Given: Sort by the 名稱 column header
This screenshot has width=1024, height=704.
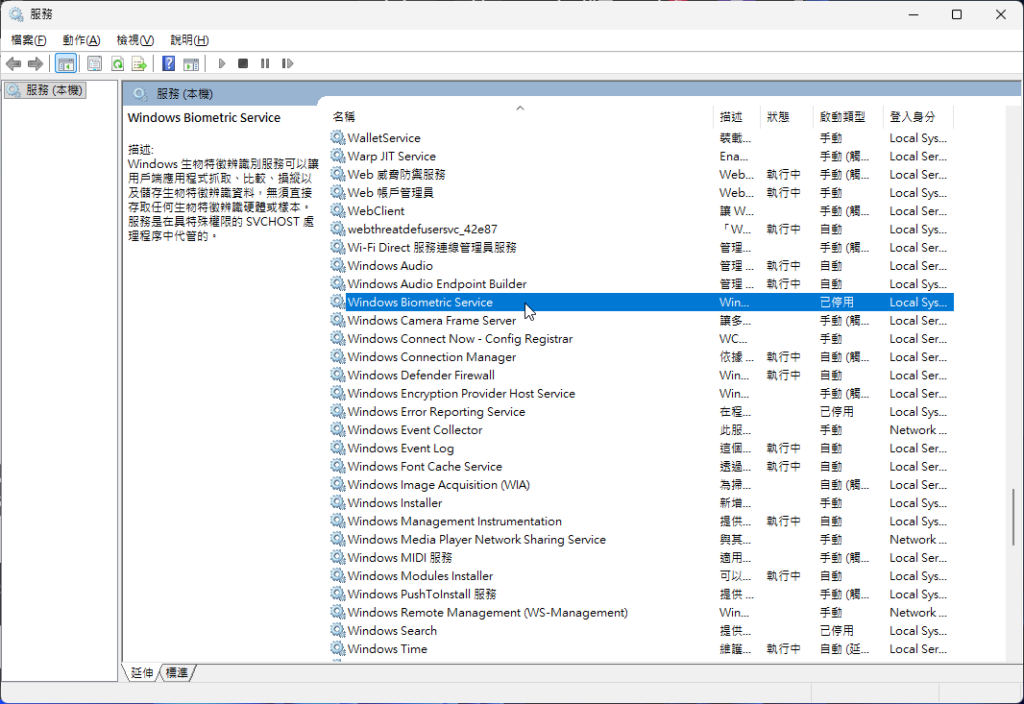Looking at the screenshot, I should click(x=344, y=117).
